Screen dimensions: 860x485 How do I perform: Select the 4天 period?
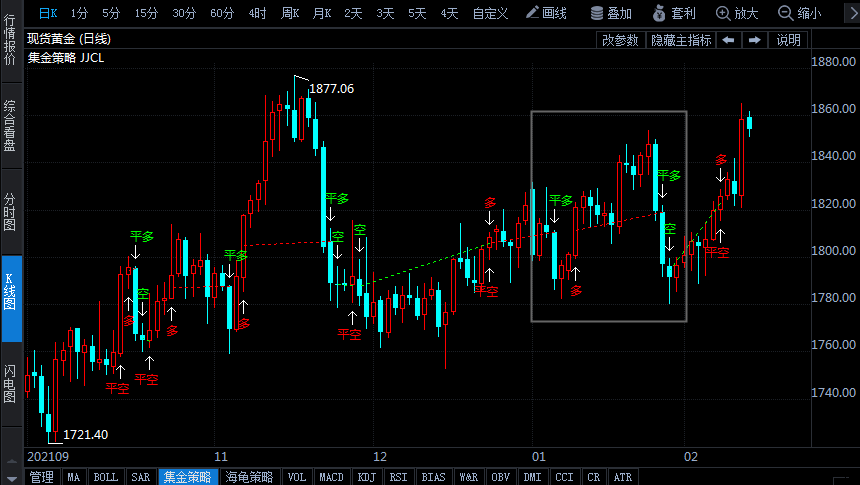449,13
